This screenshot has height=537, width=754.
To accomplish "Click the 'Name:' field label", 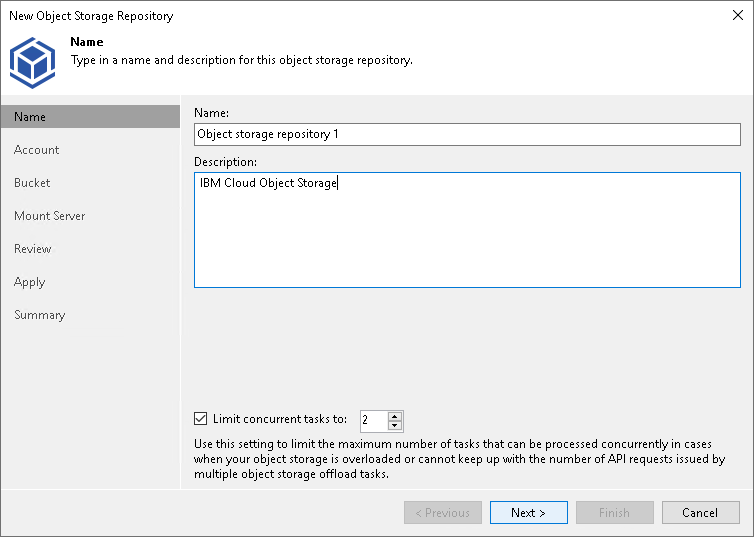I will point(212,113).
